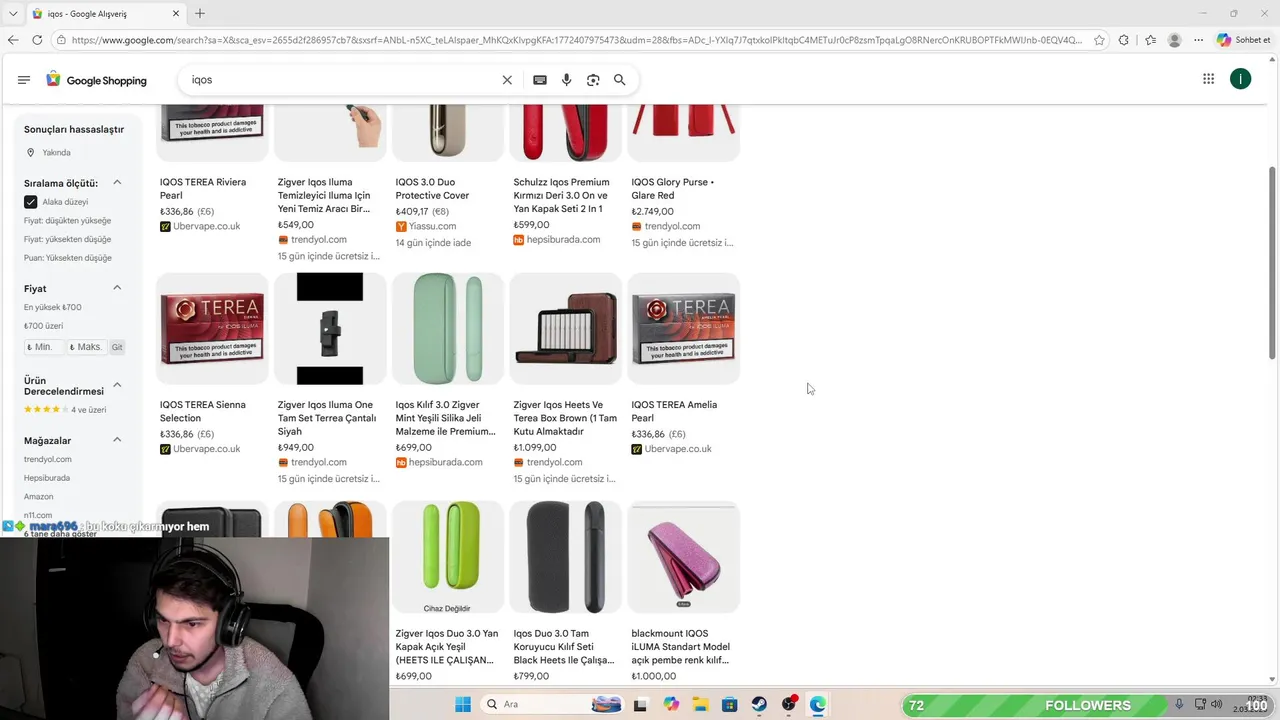Collapse the Mağazalar section
This screenshot has height=720, width=1280.
pyautogui.click(x=117, y=440)
